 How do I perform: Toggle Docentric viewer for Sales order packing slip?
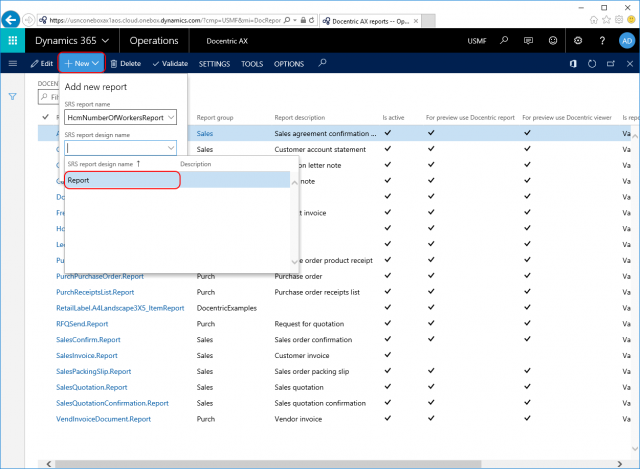click(x=527, y=371)
